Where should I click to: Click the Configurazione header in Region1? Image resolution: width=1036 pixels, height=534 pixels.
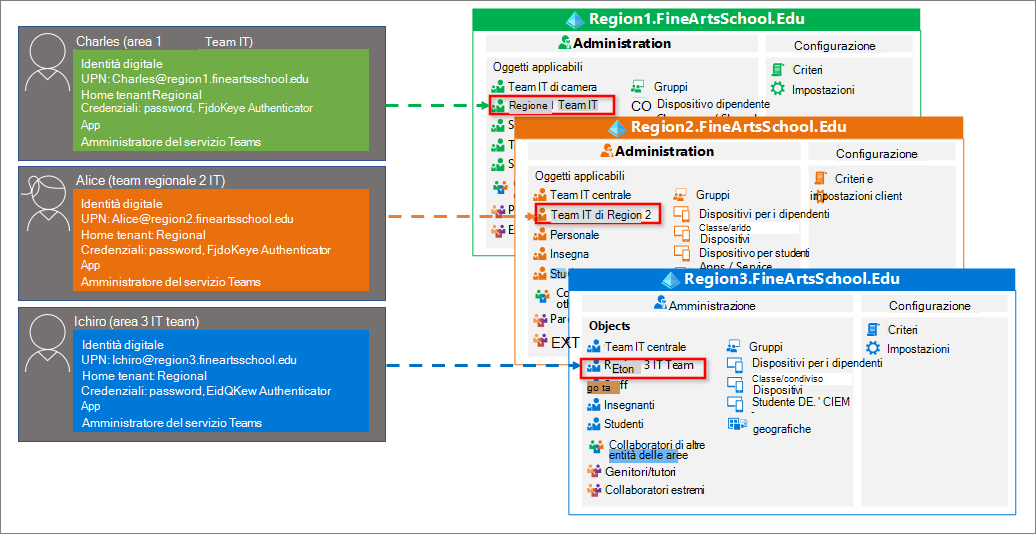tap(834, 46)
